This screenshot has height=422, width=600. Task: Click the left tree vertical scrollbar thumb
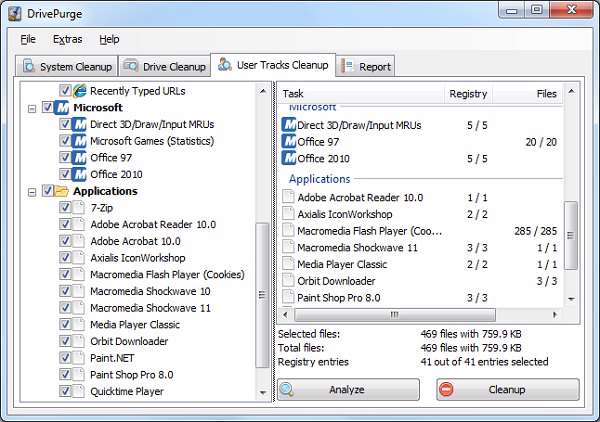pyautogui.click(x=262, y=295)
